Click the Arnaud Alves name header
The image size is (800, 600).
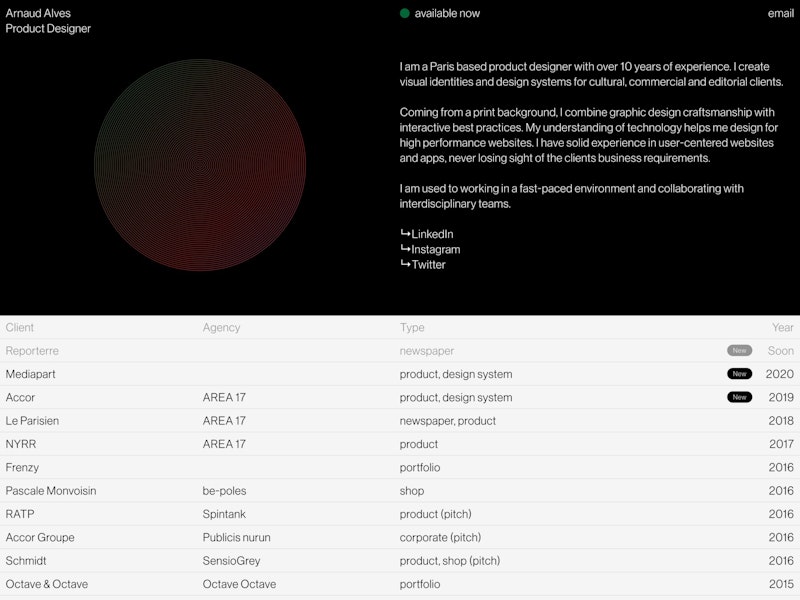coord(38,13)
